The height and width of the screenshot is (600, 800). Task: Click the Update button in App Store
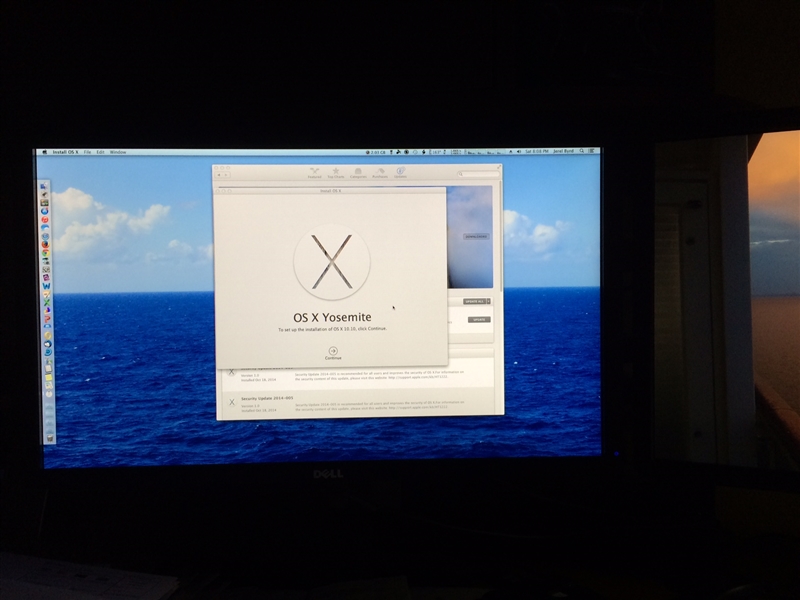[x=479, y=319]
